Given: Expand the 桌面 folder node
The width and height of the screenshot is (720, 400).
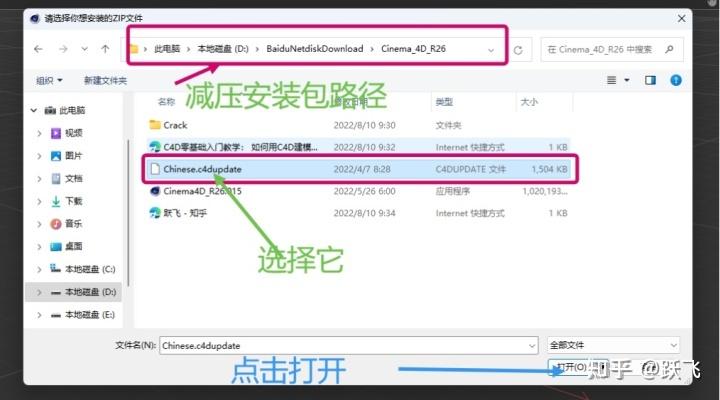Looking at the screenshot, I should [39, 247].
